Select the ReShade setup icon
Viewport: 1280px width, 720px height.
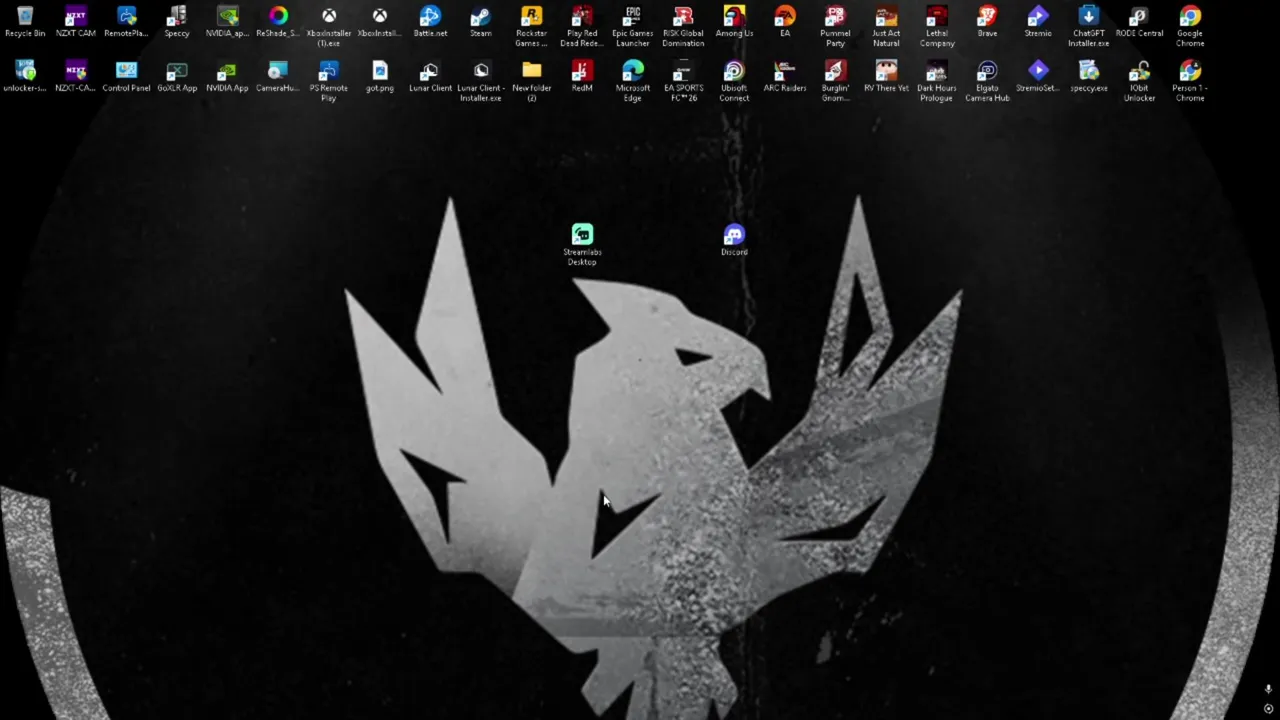[x=278, y=22]
